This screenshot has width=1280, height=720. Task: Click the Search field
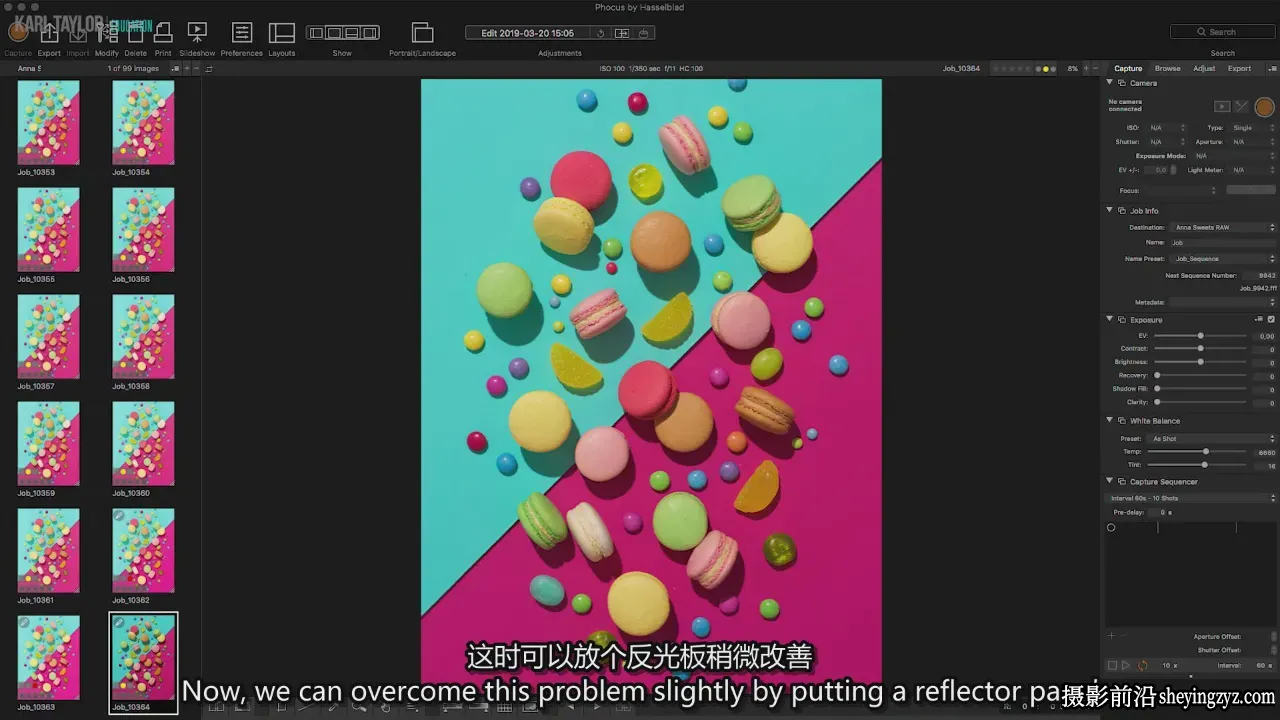click(x=1222, y=32)
